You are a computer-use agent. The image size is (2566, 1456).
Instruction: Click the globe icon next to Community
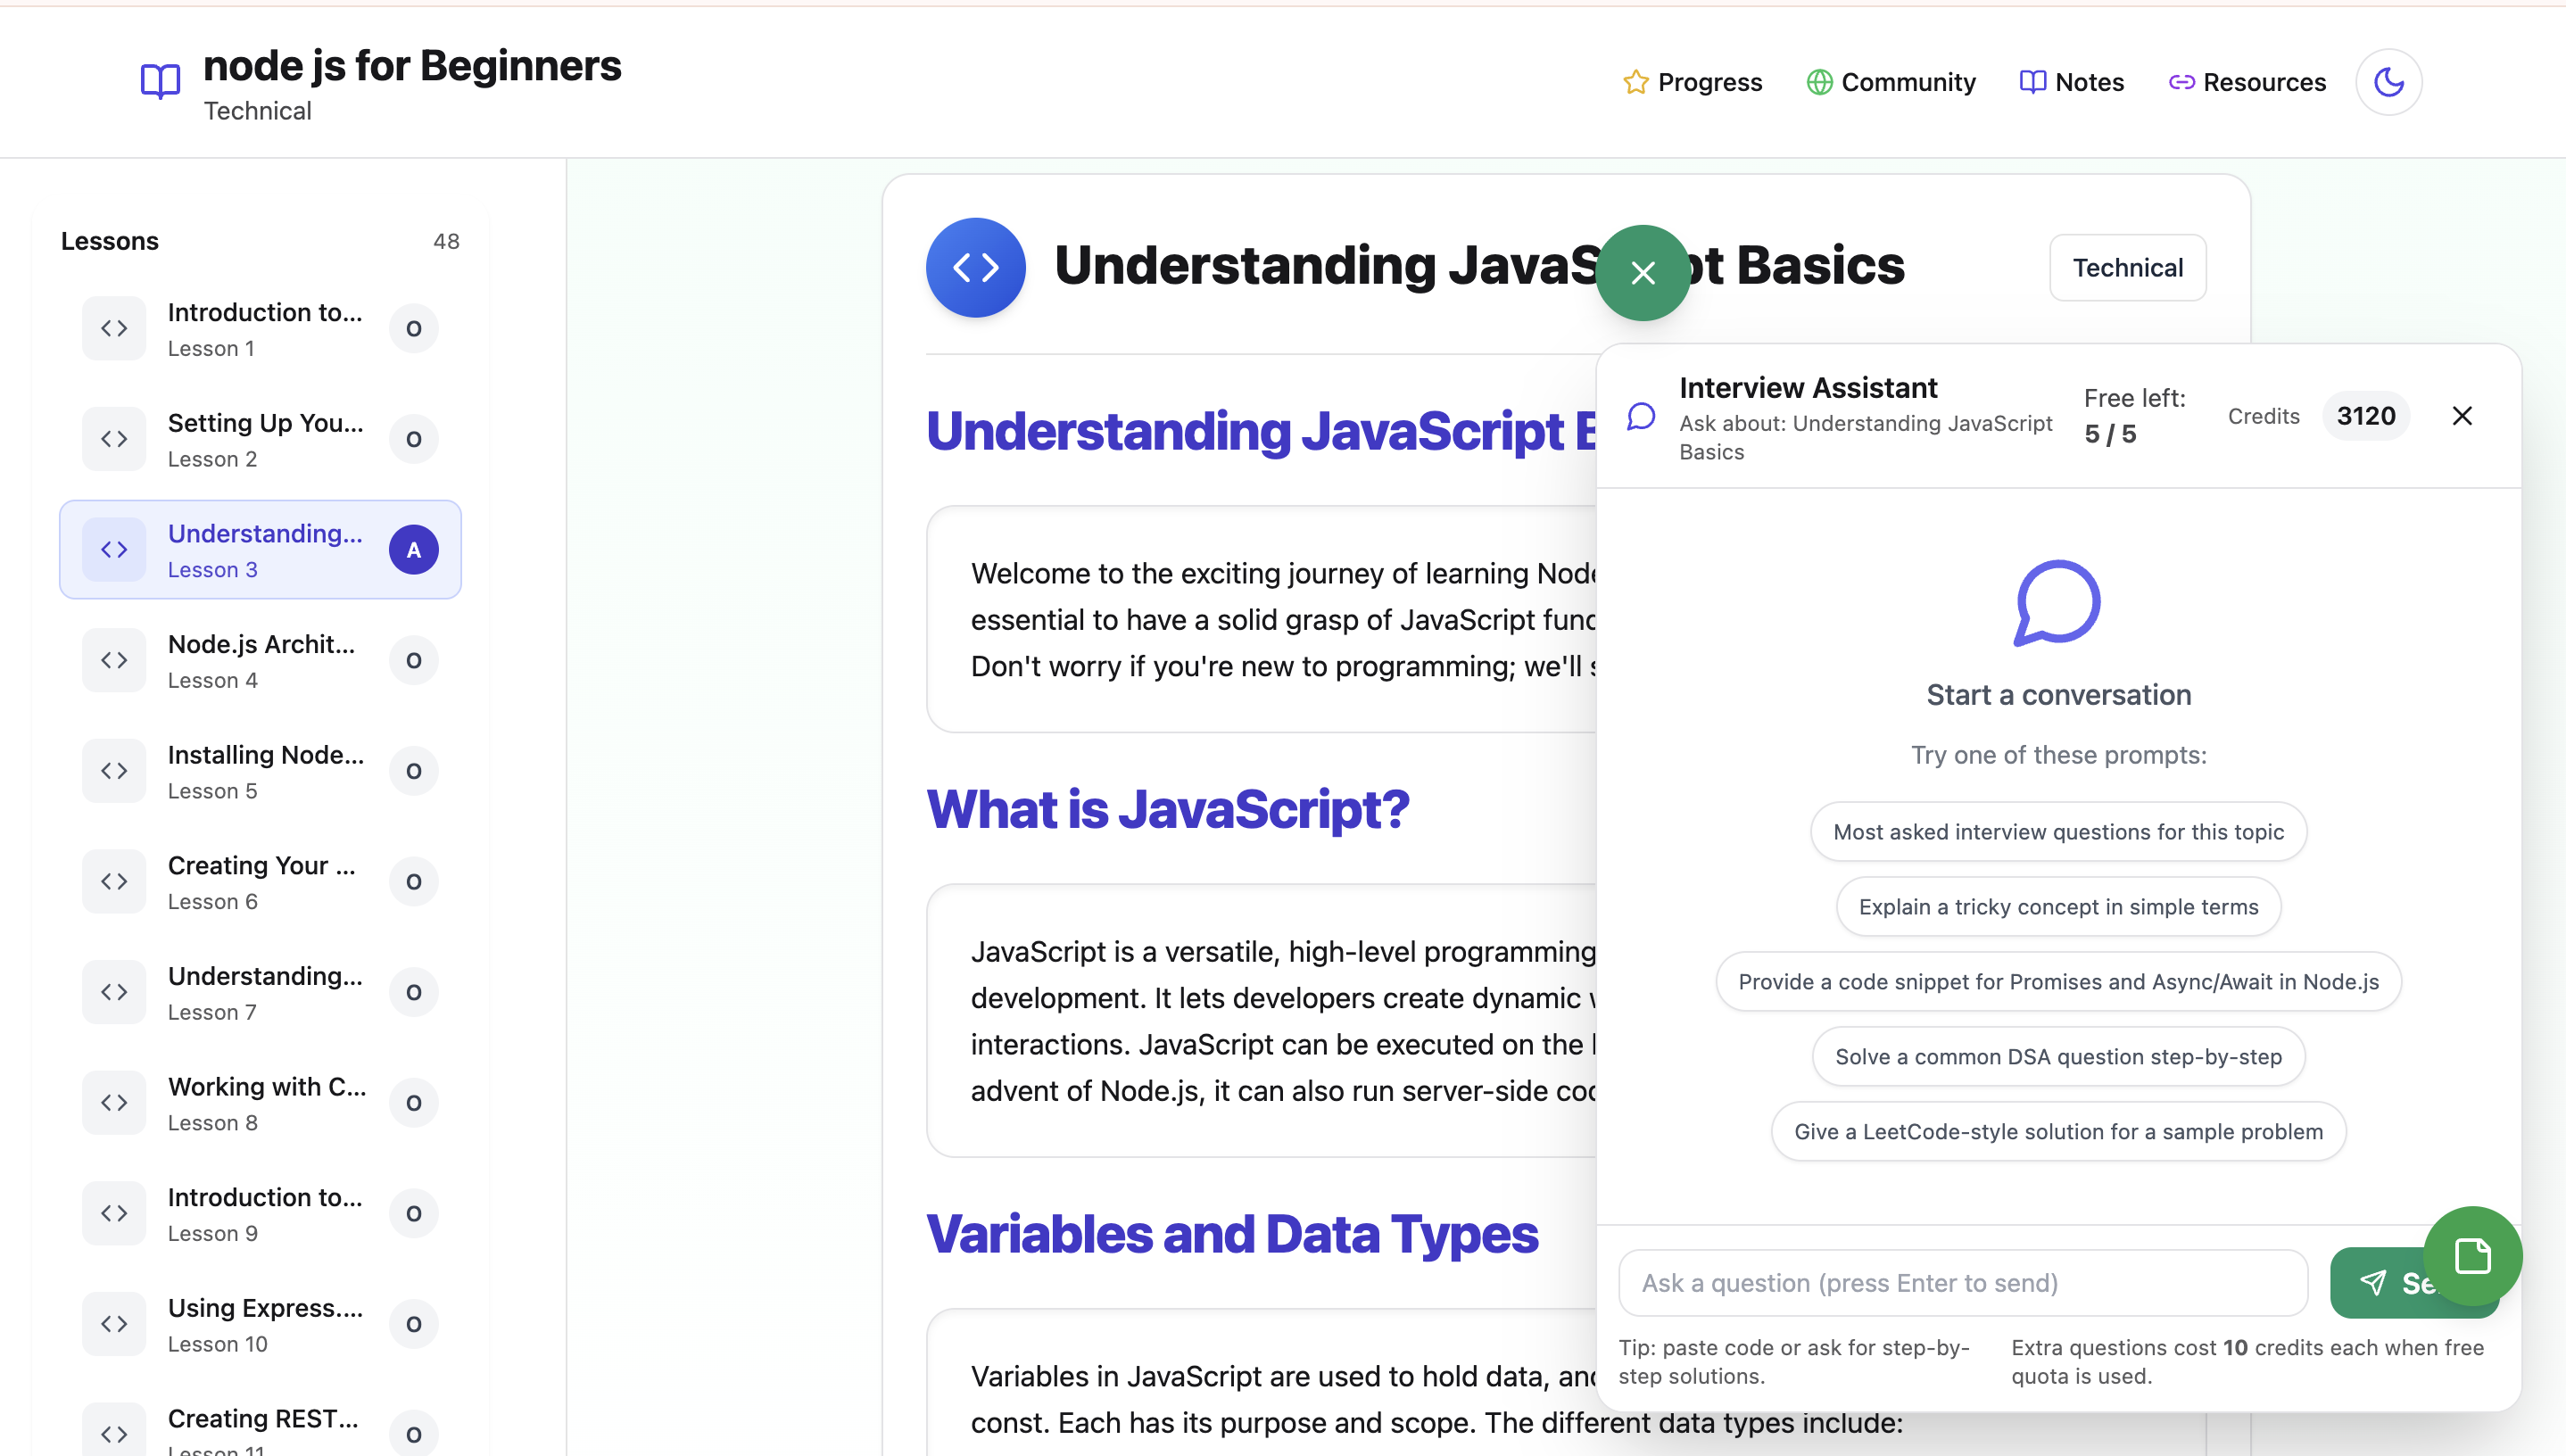click(x=1820, y=82)
